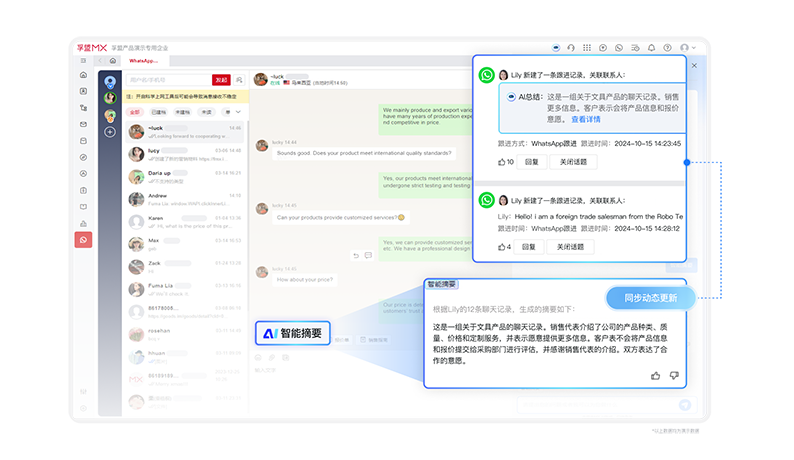Thumbs down the smart summary
The width and height of the screenshot is (794, 460).
click(674, 375)
